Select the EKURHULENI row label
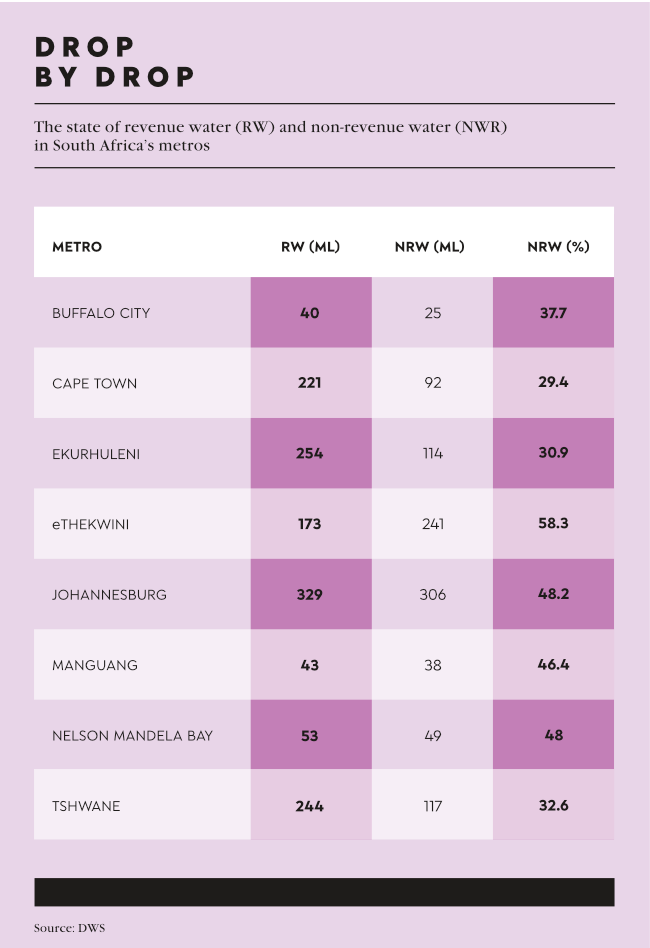This screenshot has width=650, height=948. tap(96, 454)
